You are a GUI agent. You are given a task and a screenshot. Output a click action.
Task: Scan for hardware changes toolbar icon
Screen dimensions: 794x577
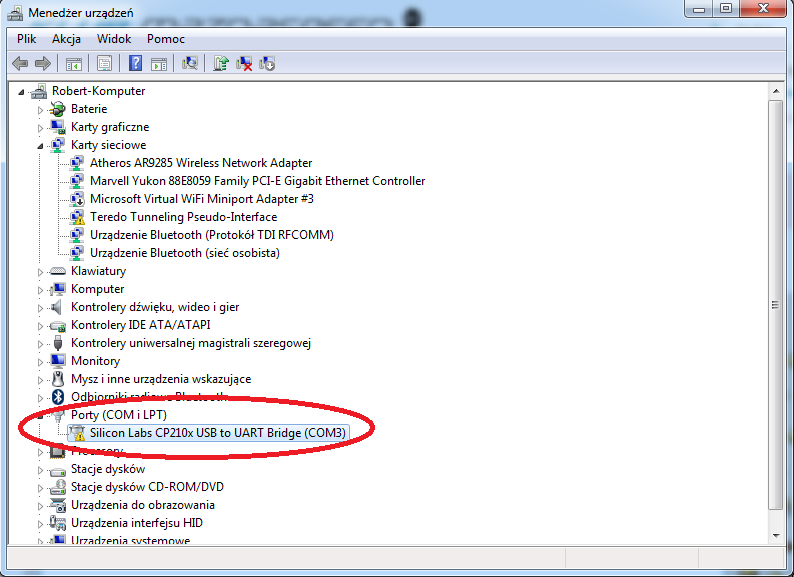pos(190,63)
